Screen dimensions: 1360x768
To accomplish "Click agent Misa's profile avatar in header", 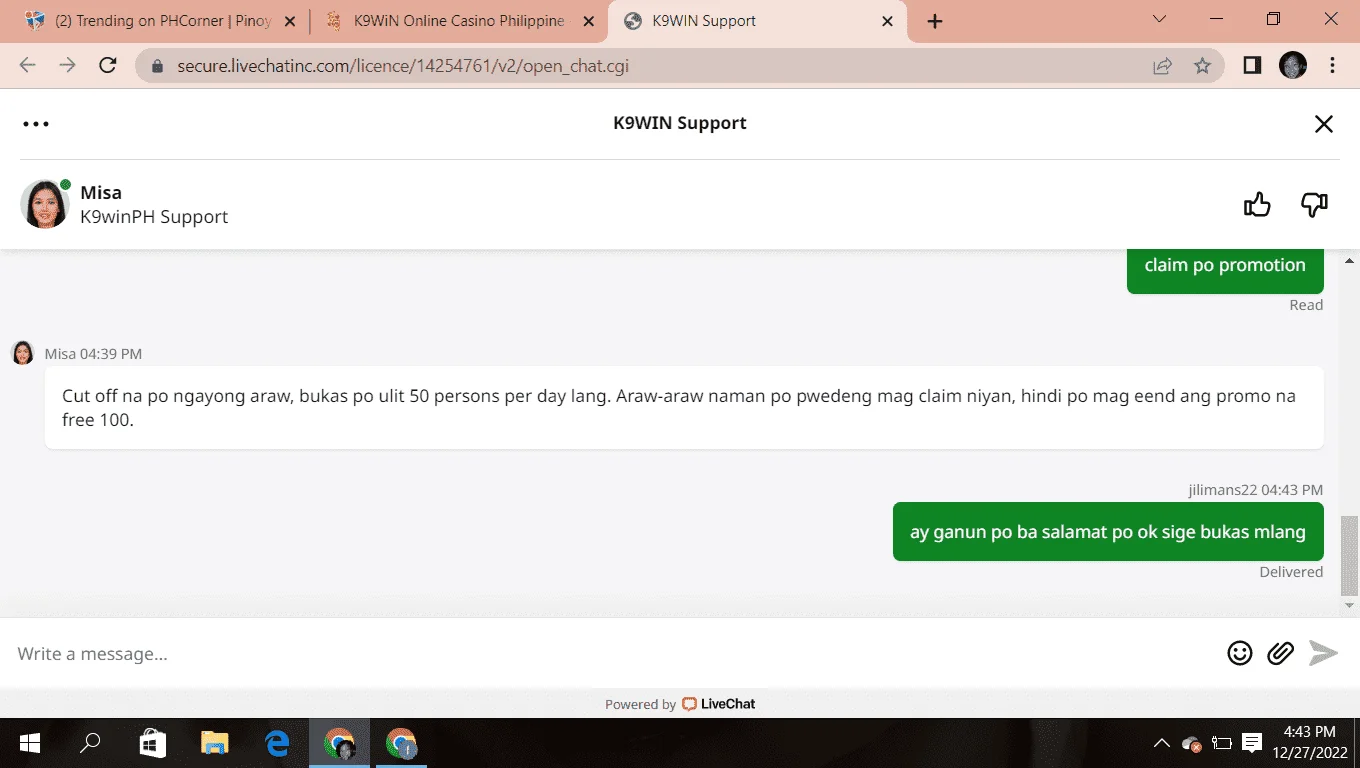I will click(x=45, y=204).
